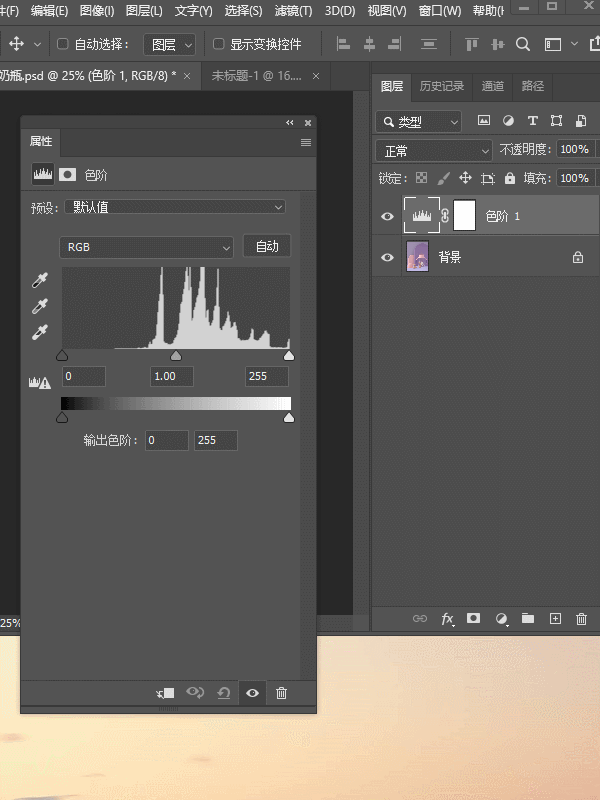This screenshot has width=600, height=800.
Task: Open the workspace layout switcher icon
Action: tap(553, 44)
